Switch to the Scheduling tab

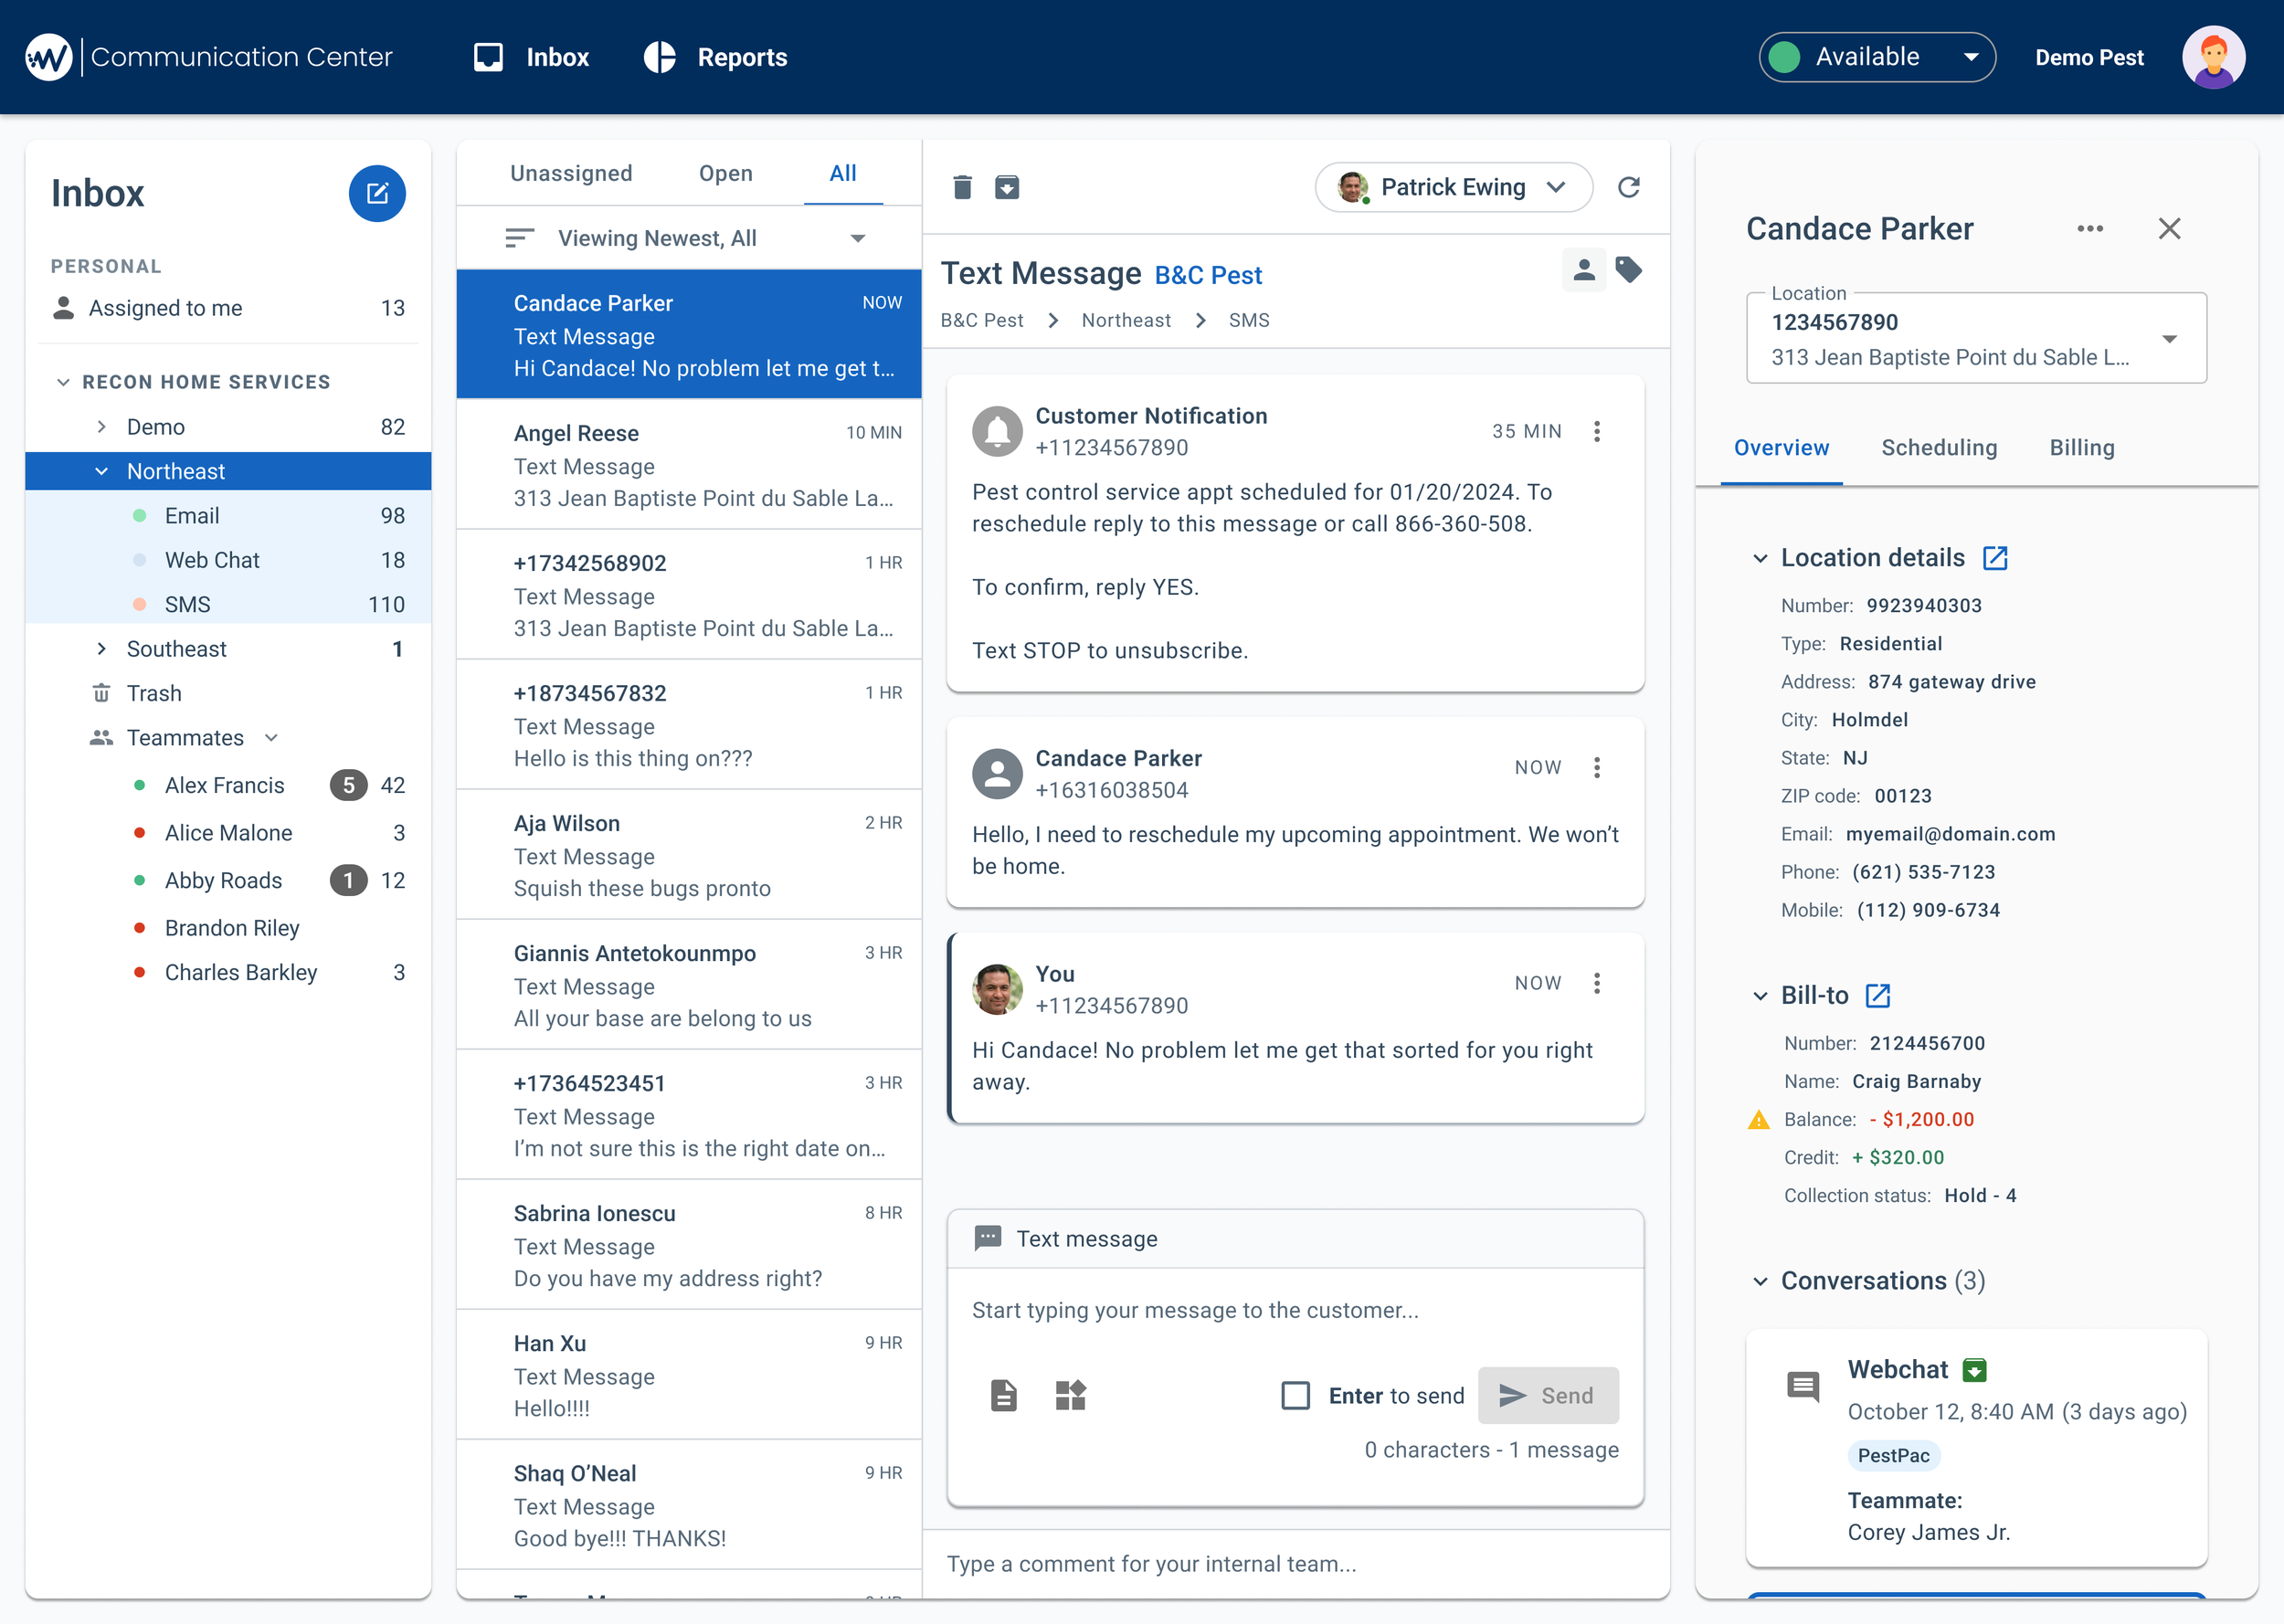[x=1938, y=448]
